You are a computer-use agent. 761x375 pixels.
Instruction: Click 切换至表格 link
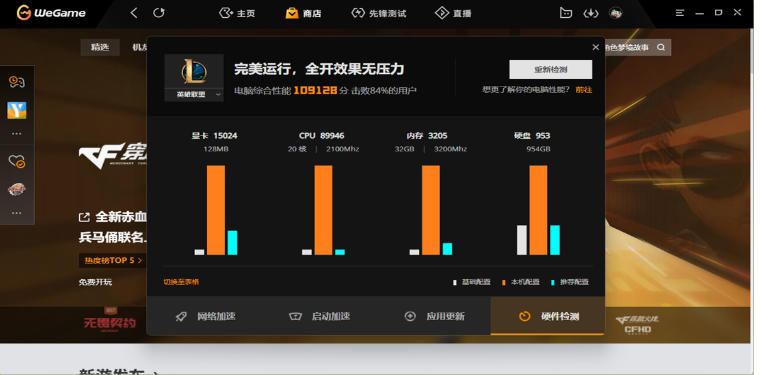[181, 282]
